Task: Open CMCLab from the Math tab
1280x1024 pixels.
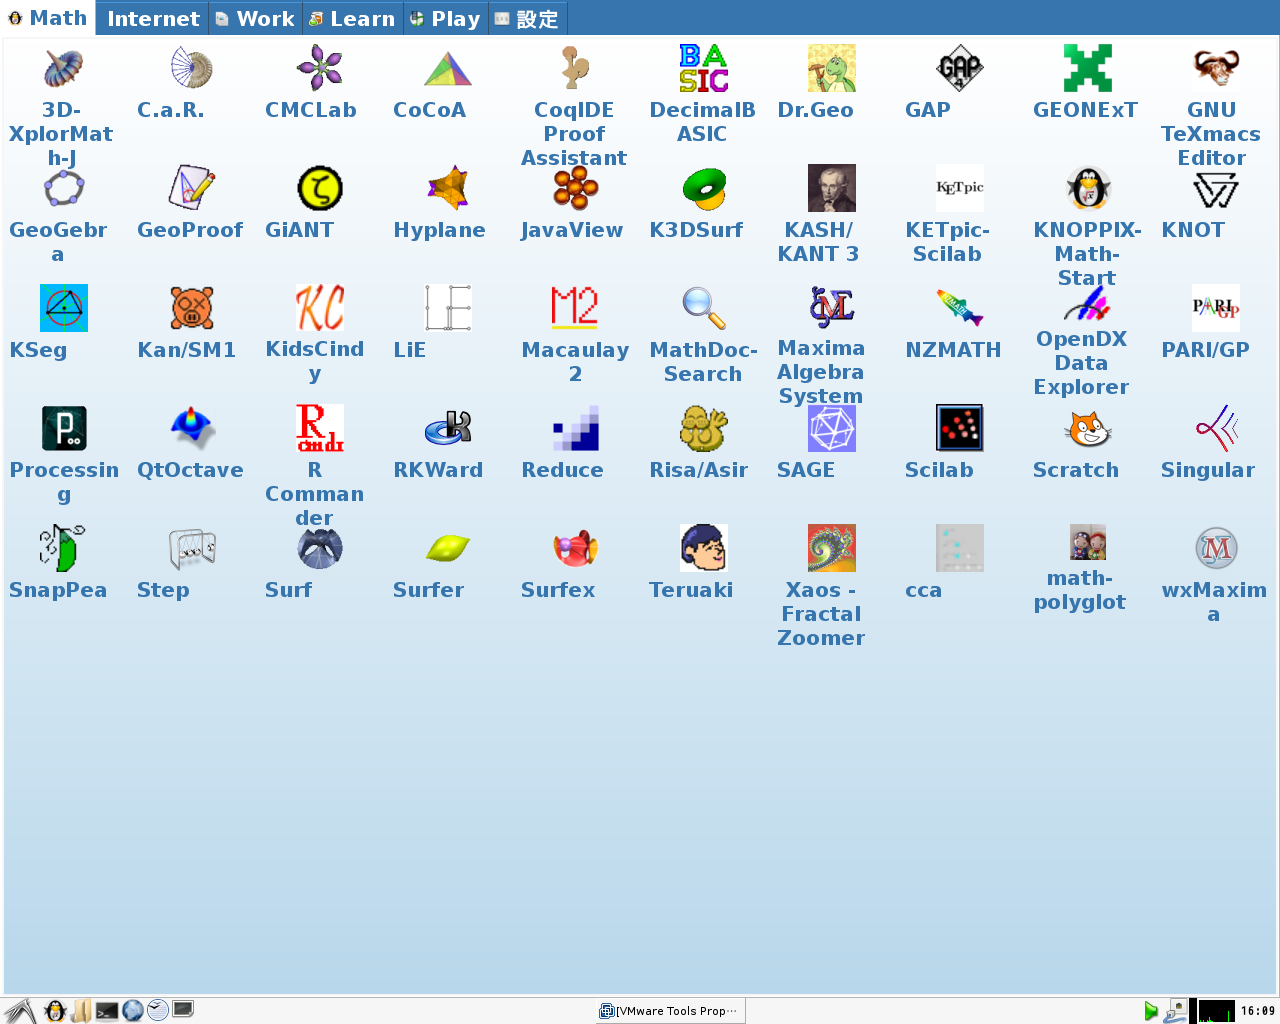Action: coord(320,68)
